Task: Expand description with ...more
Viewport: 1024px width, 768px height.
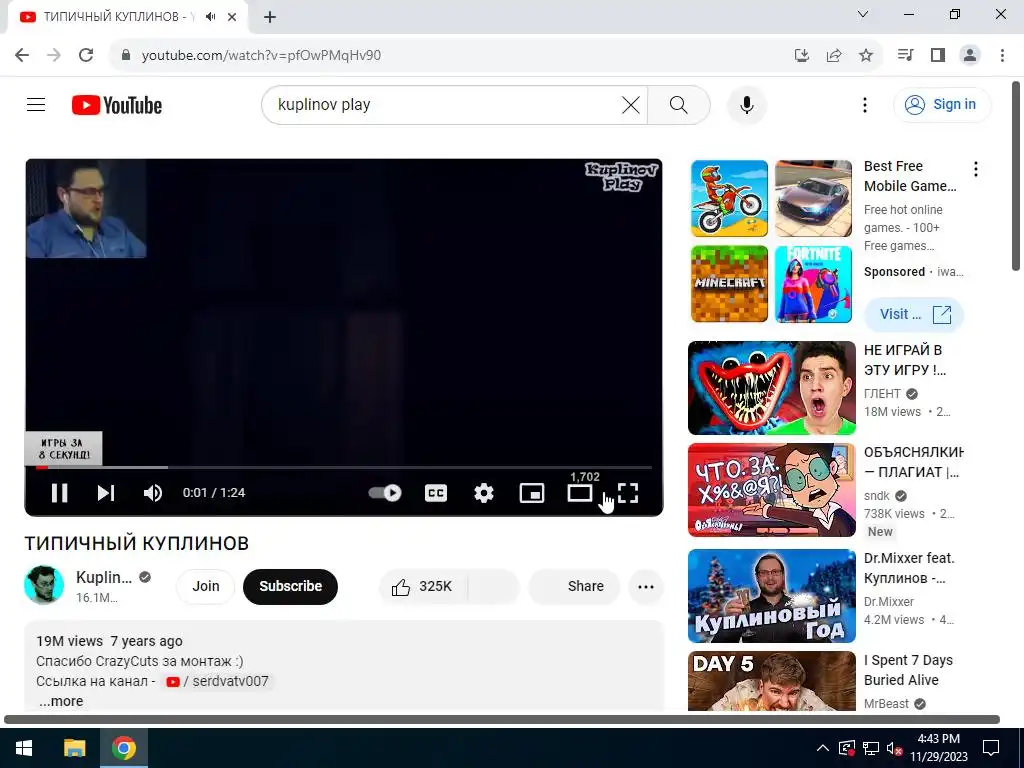Action: (x=60, y=701)
